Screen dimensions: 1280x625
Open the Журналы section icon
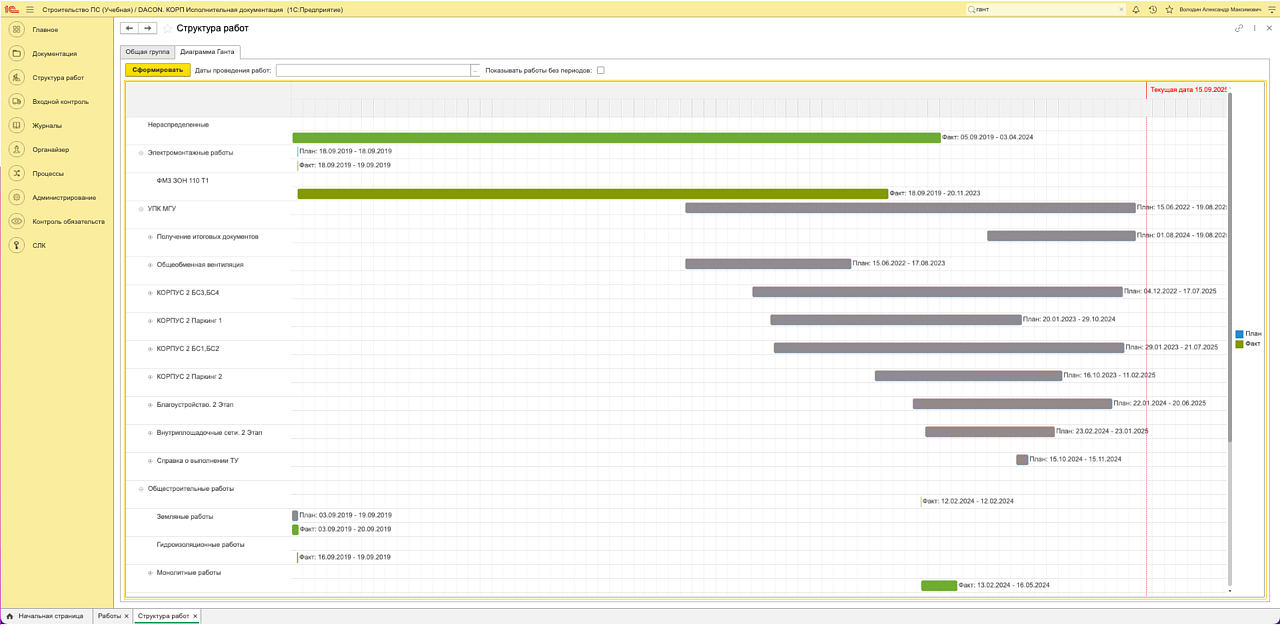click(16, 126)
